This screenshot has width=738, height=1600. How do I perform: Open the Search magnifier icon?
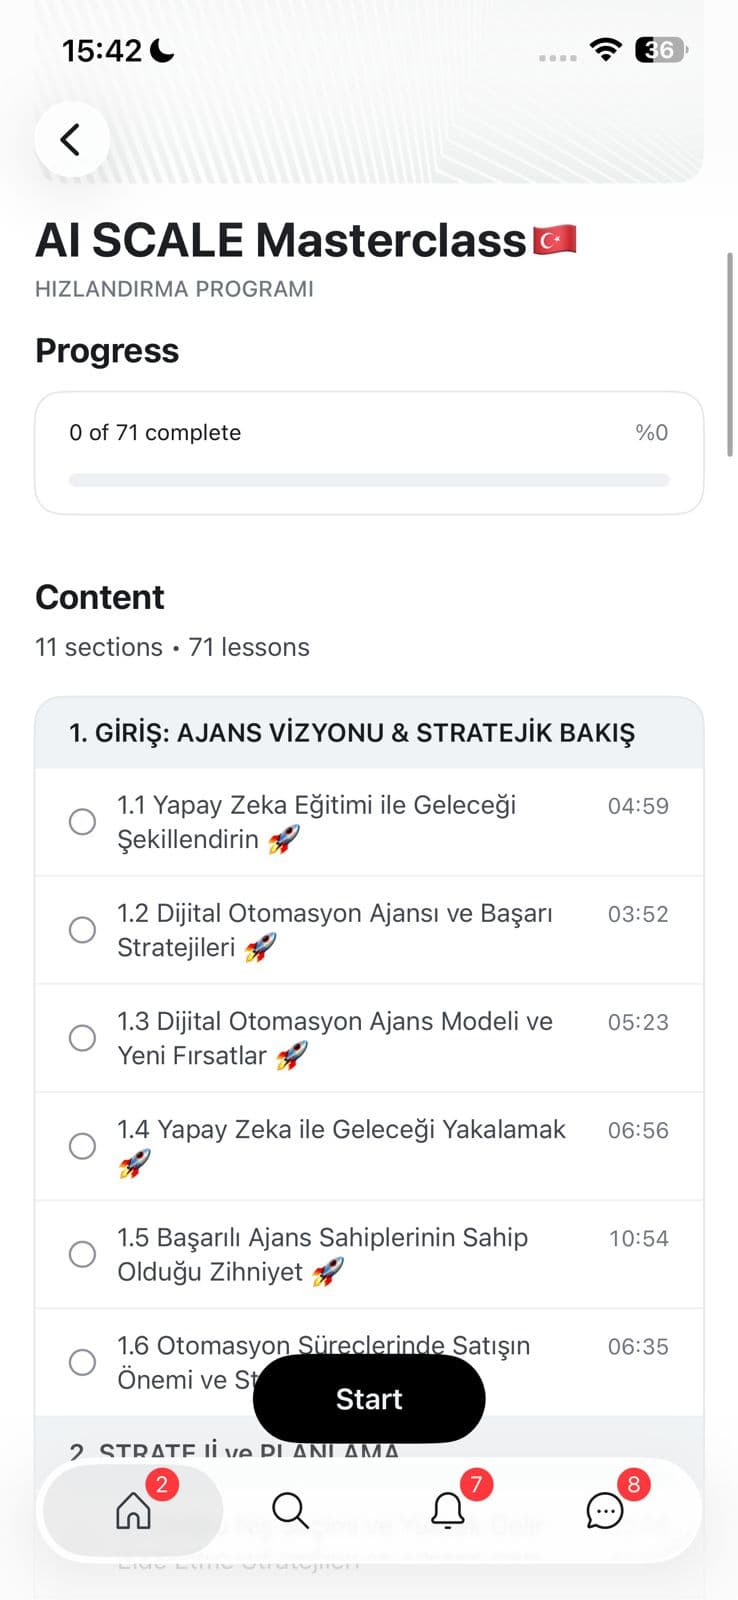click(290, 1510)
